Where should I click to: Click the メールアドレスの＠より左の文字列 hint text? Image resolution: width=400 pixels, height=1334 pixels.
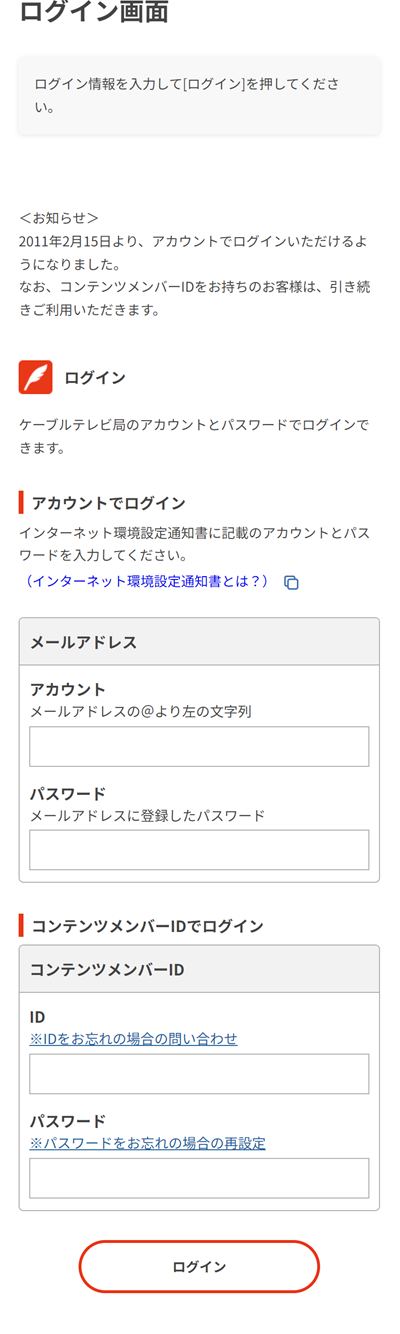(x=141, y=712)
